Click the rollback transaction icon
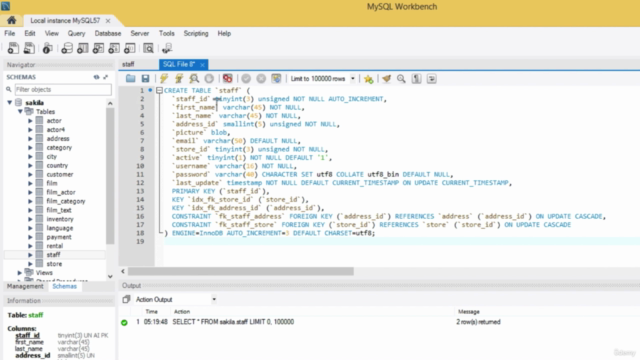Screen dimensions: 640x360 point(261,78)
